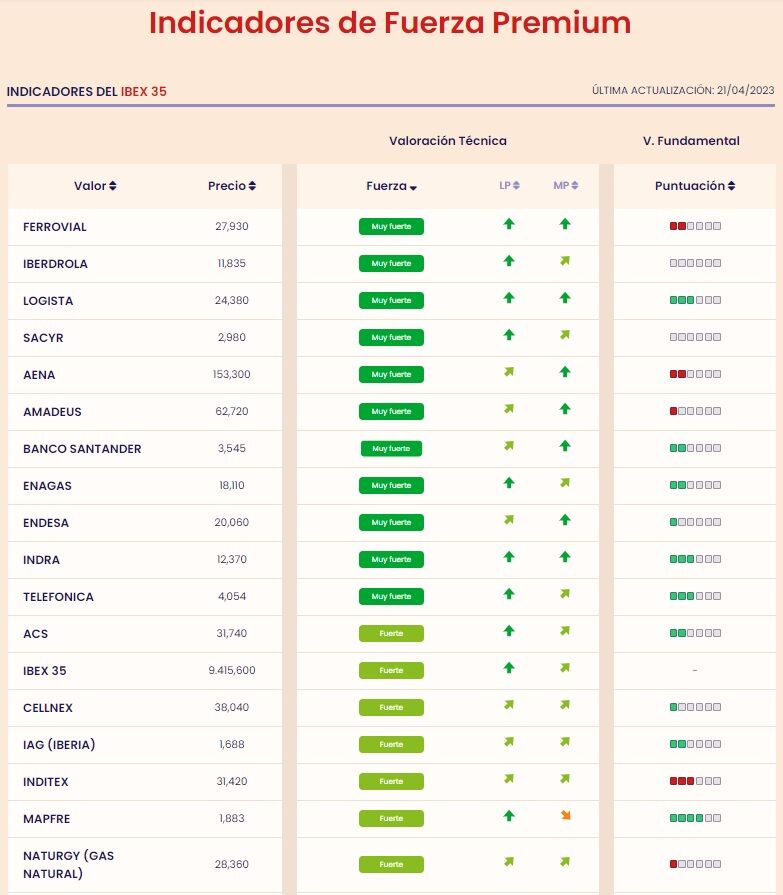Click the IBEX 35 red heading link
The height and width of the screenshot is (895, 783).
[143, 91]
